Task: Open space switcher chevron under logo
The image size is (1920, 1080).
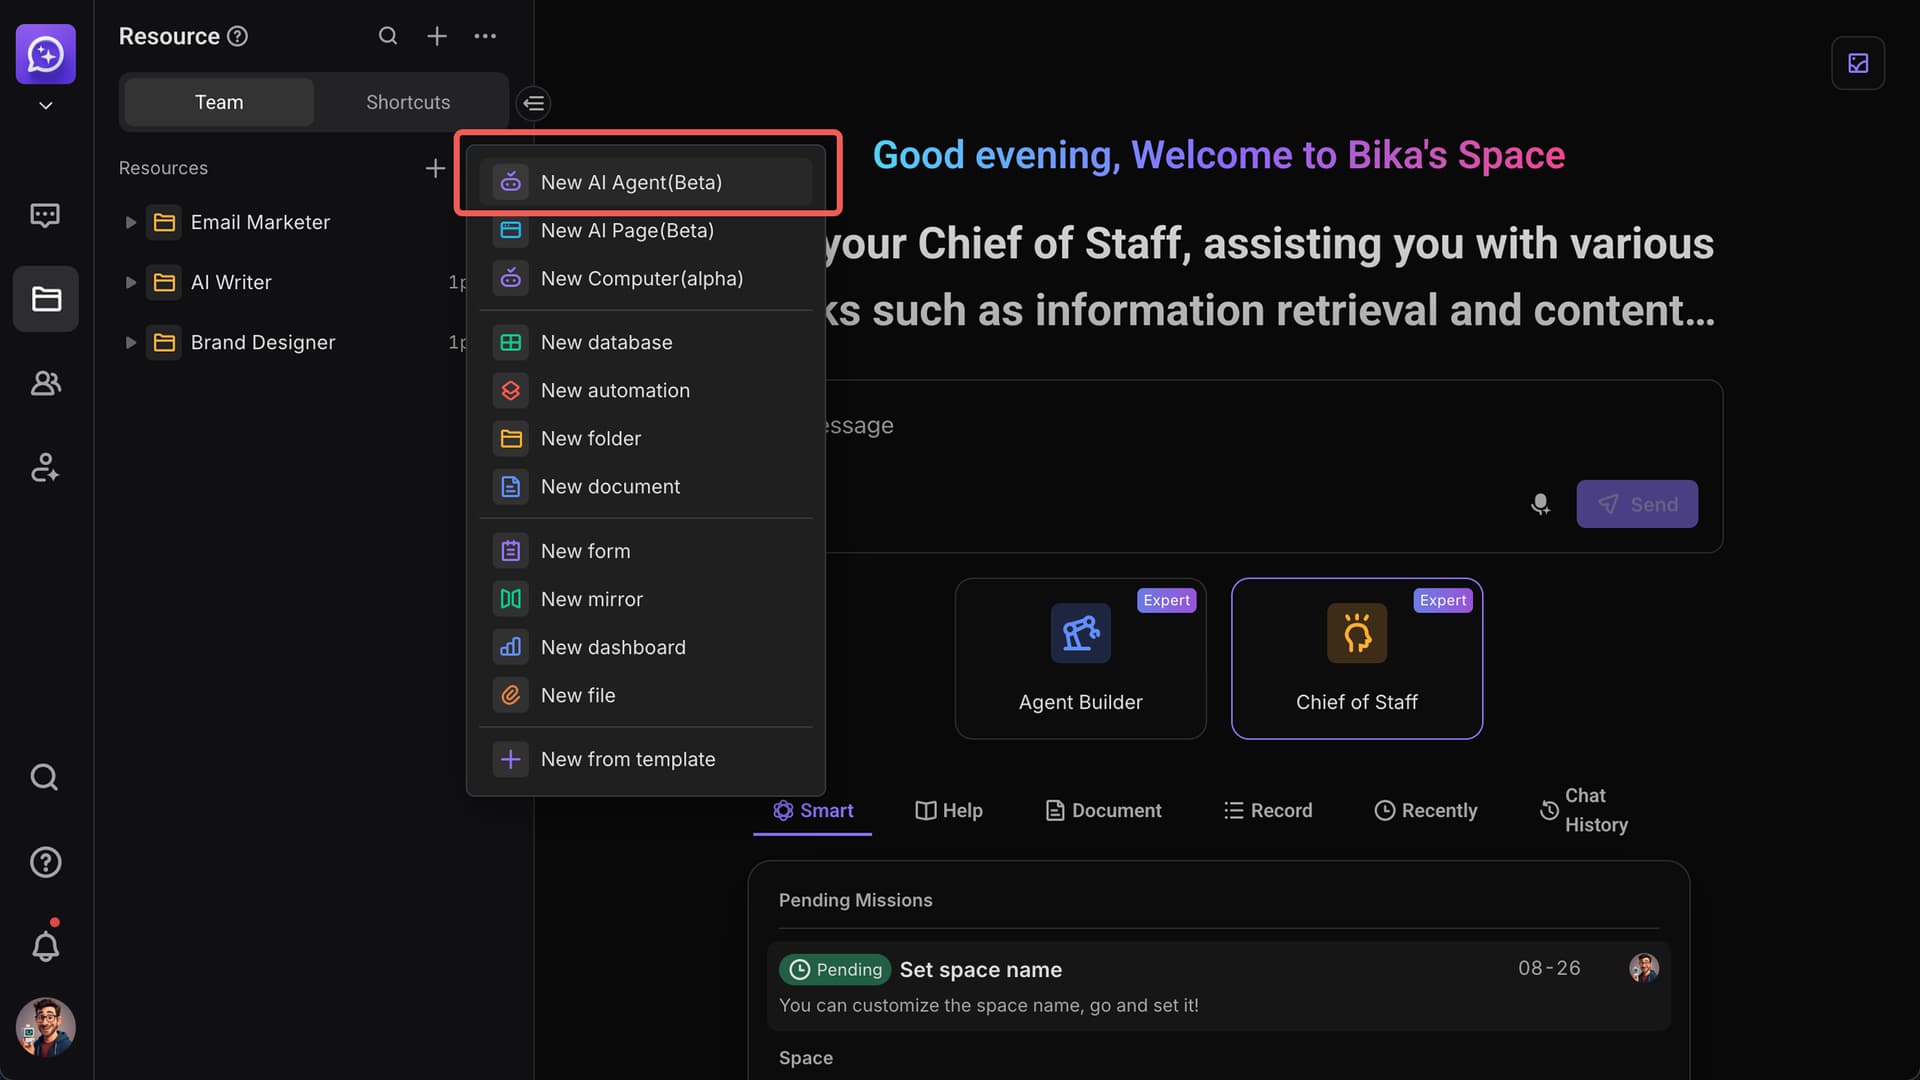Action: [x=45, y=105]
